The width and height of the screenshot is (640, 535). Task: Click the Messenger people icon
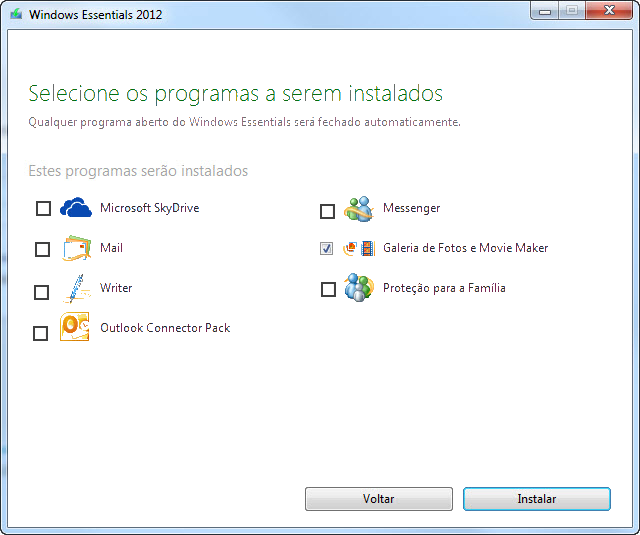point(358,209)
